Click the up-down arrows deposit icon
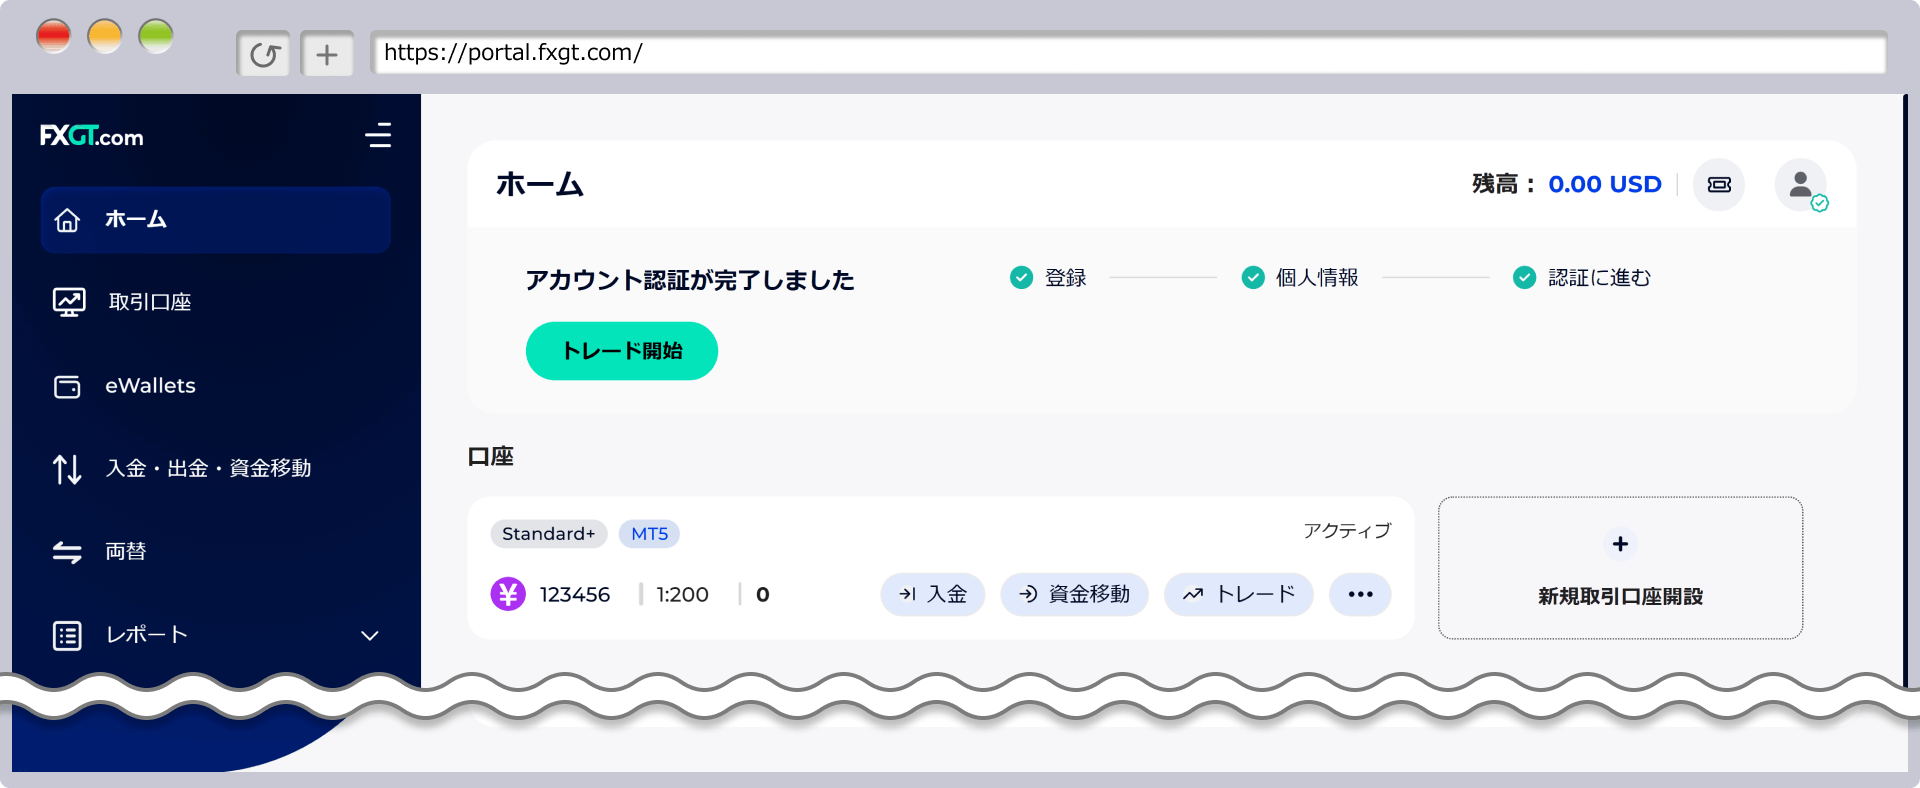 [x=67, y=468]
